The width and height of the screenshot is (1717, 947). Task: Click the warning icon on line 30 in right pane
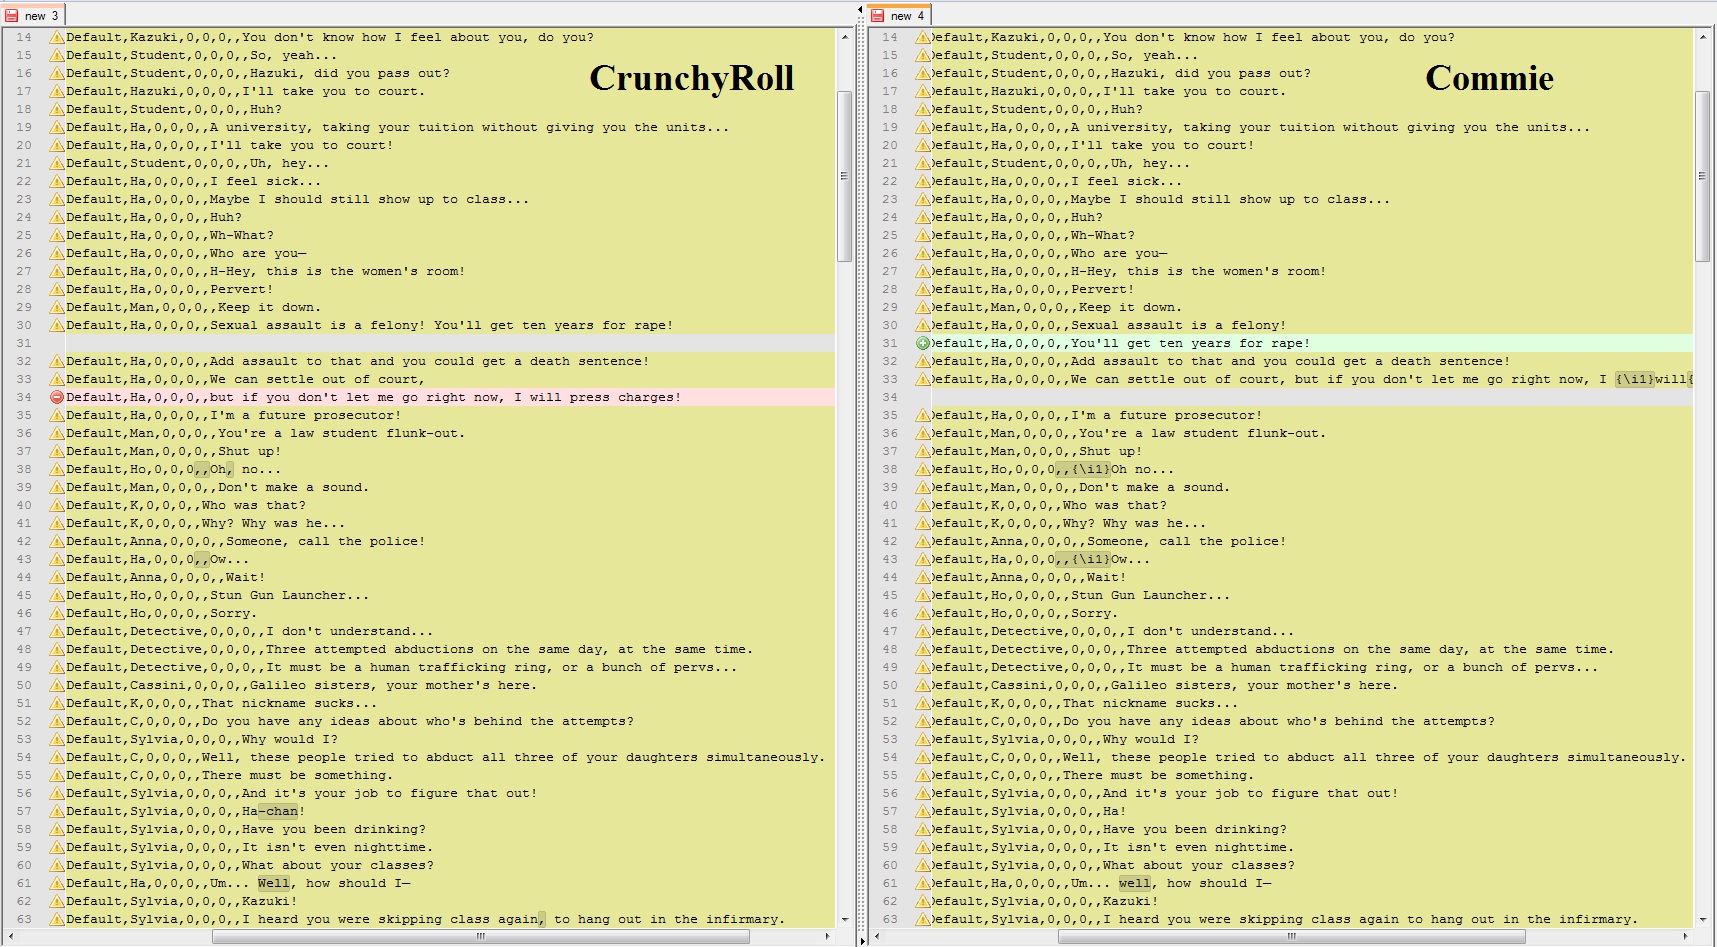coord(923,325)
